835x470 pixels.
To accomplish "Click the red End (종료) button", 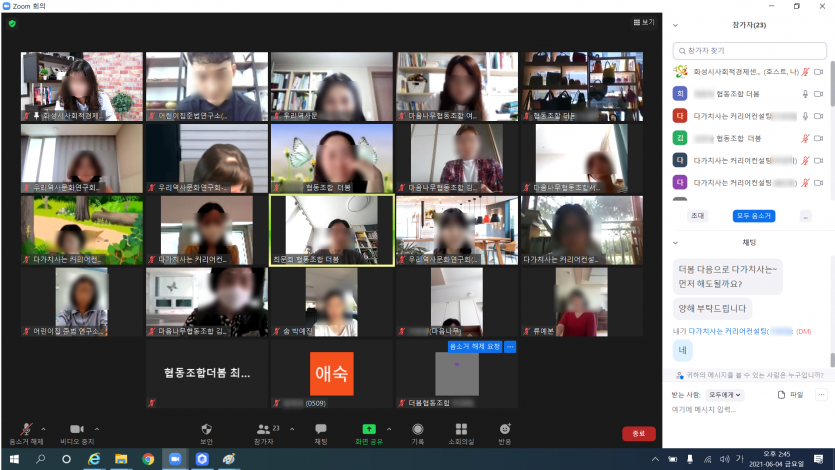I will [638, 434].
